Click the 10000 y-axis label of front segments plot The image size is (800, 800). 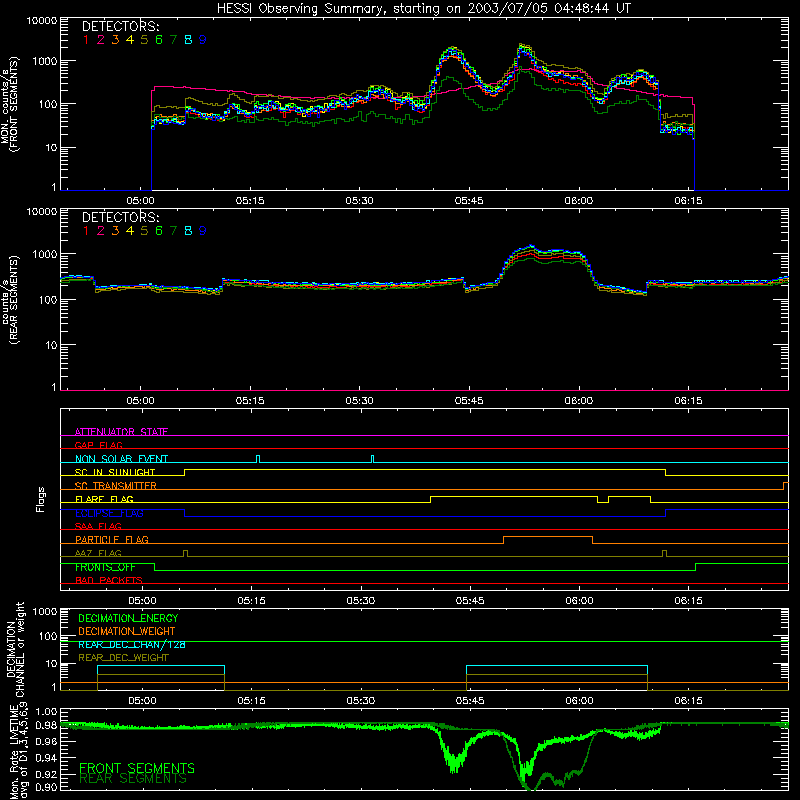42,21
